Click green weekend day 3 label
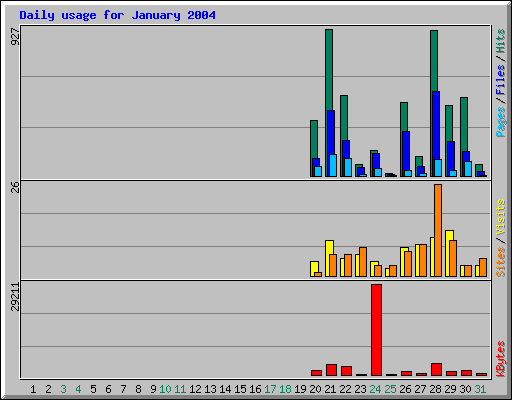Viewport: 512px width, 400px height. coord(63,389)
